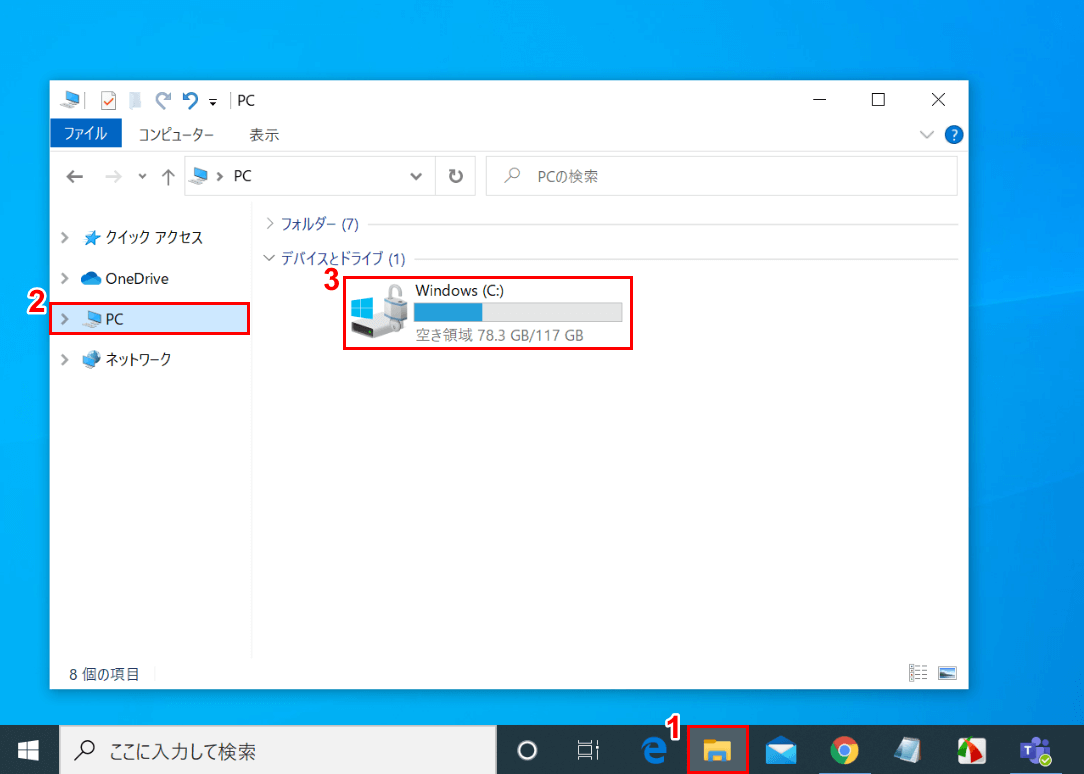The width and height of the screenshot is (1084, 774).
Task: Switch to the コンピューター ribbon tab
Action: pyautogui.click(x=176, y=134)
